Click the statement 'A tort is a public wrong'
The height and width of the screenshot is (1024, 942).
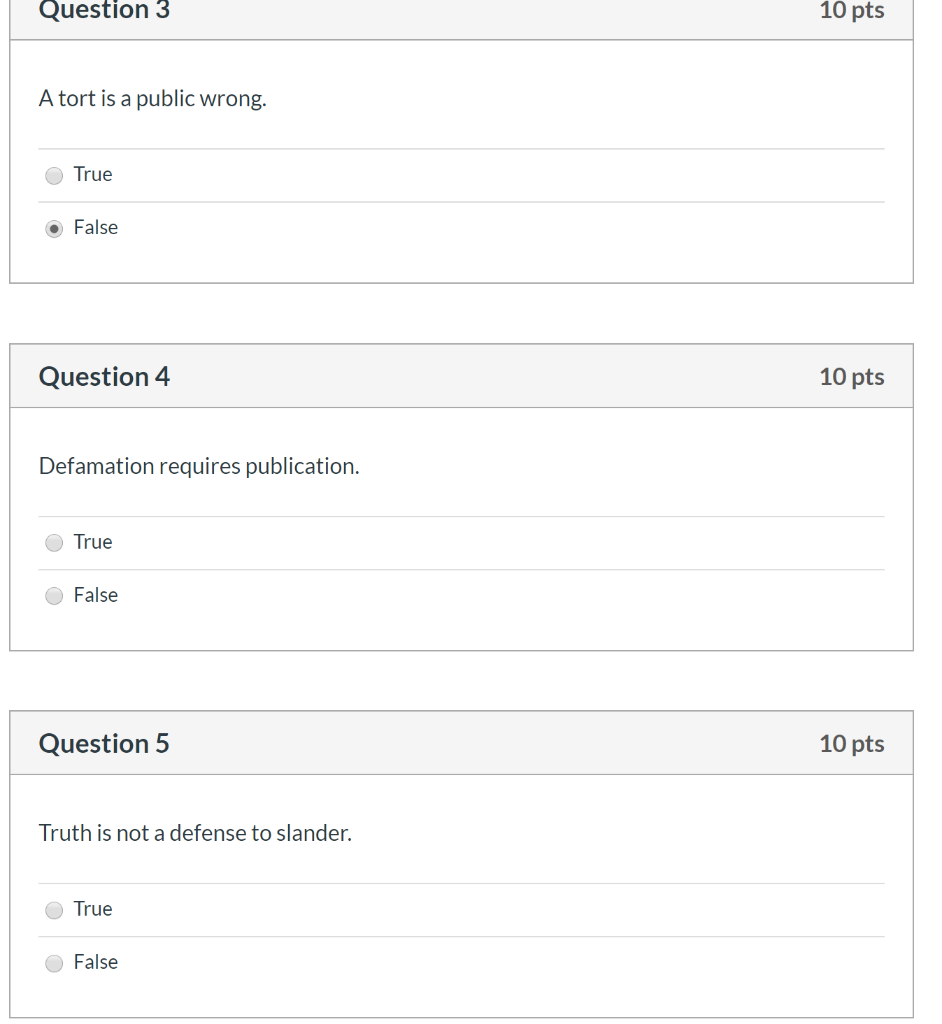point(152,98)
